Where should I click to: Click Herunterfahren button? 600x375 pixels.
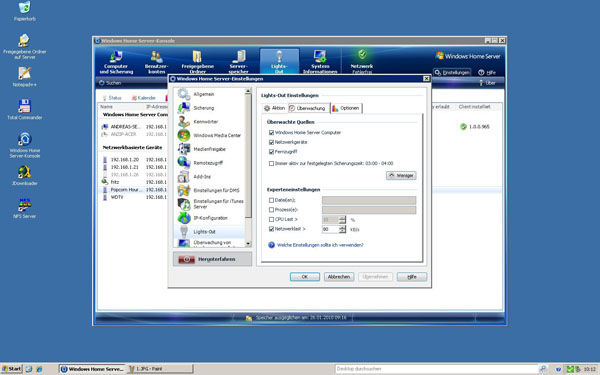[x=212, y=259]
